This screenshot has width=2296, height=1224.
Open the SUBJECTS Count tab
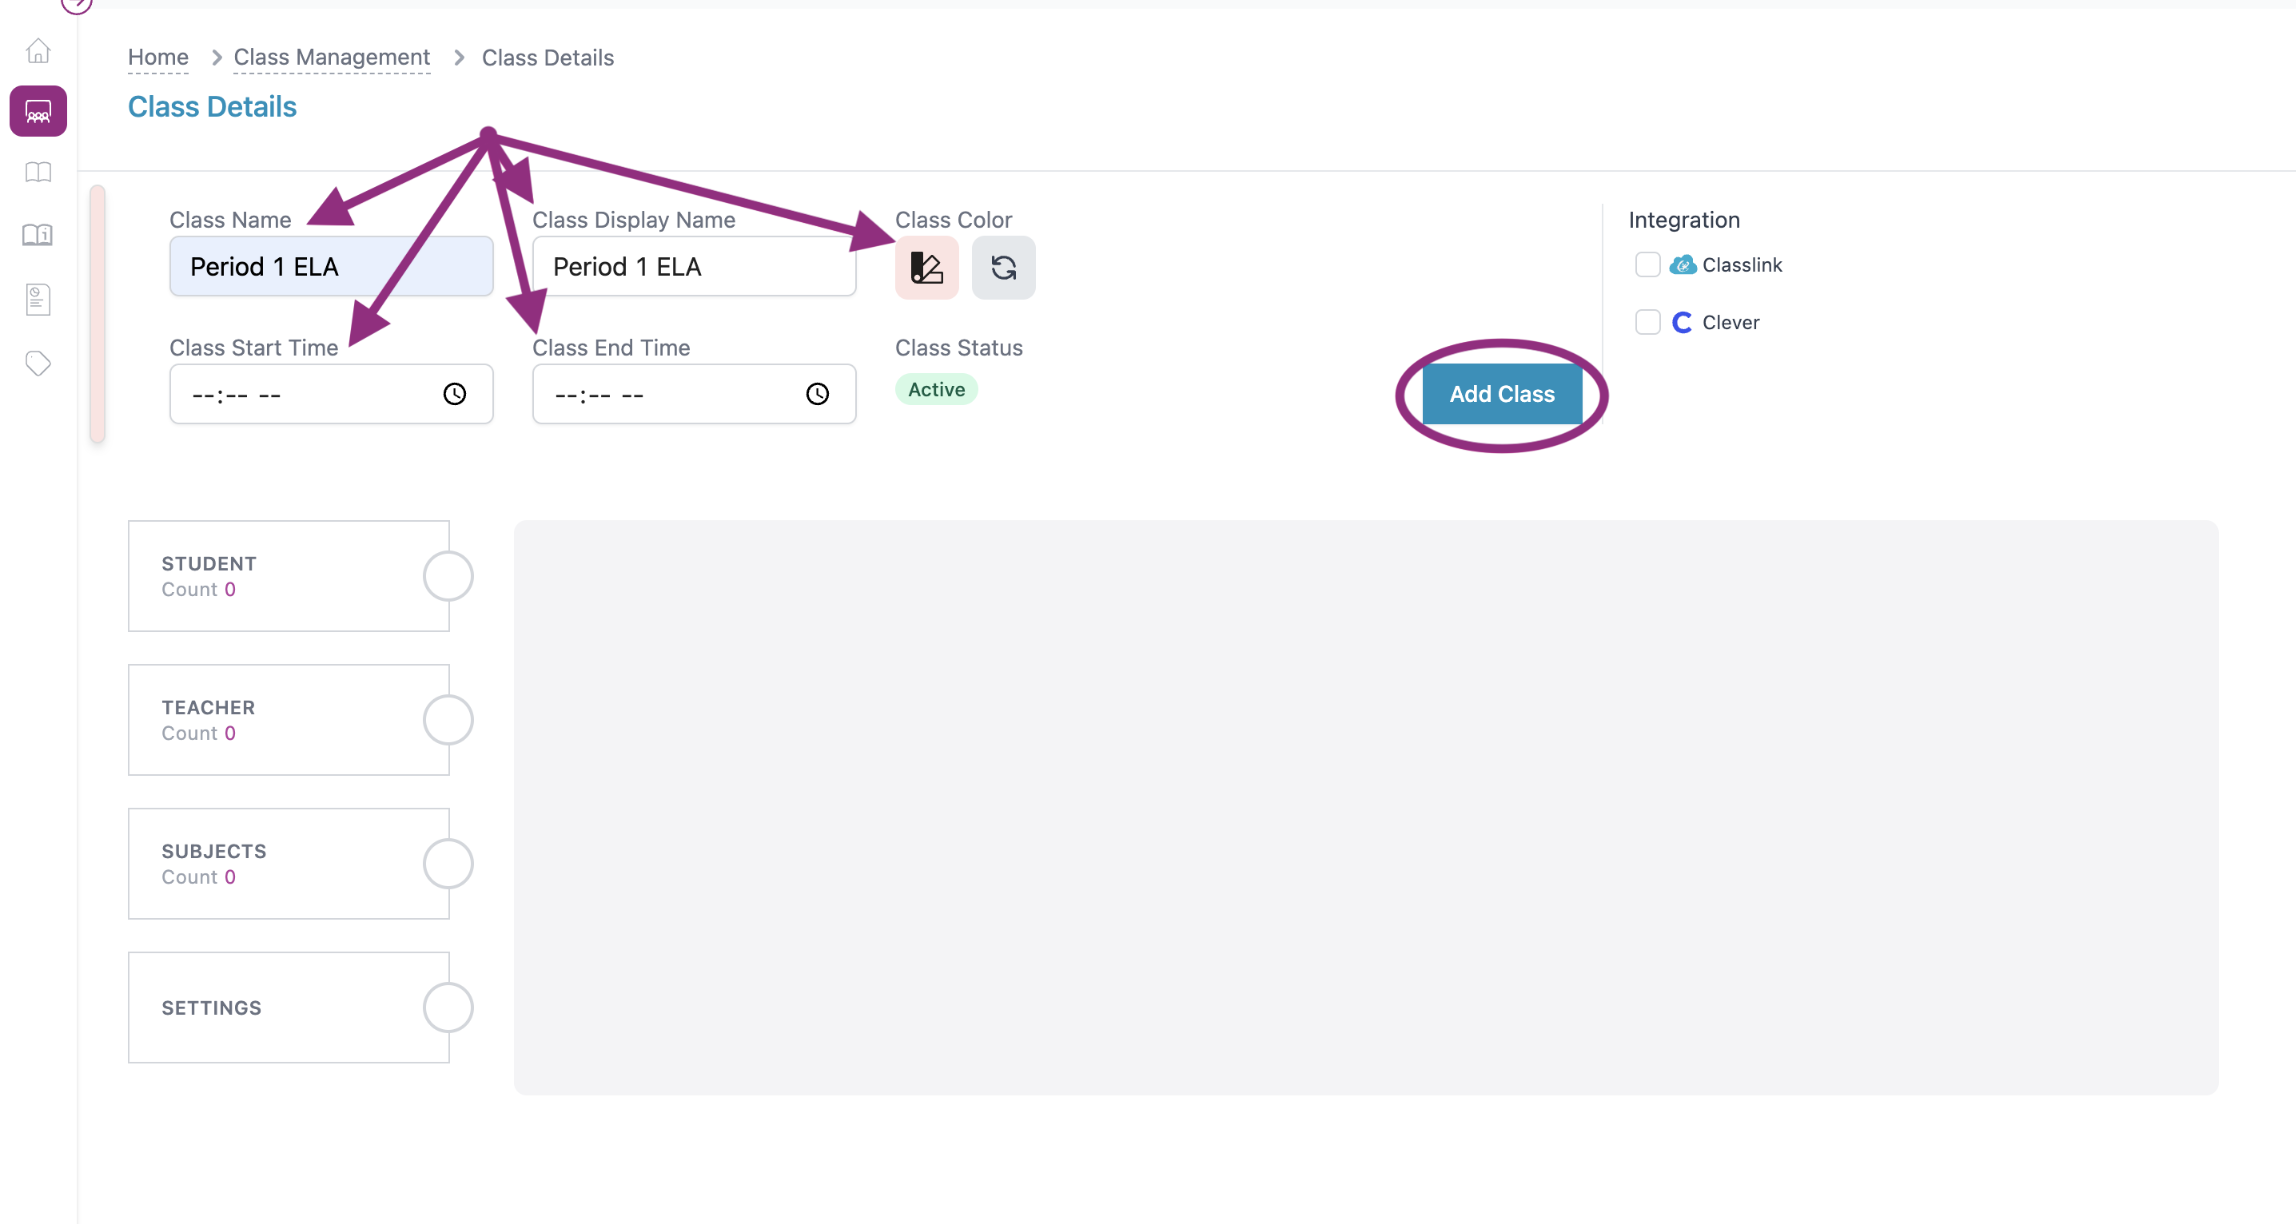click(289, 864)
